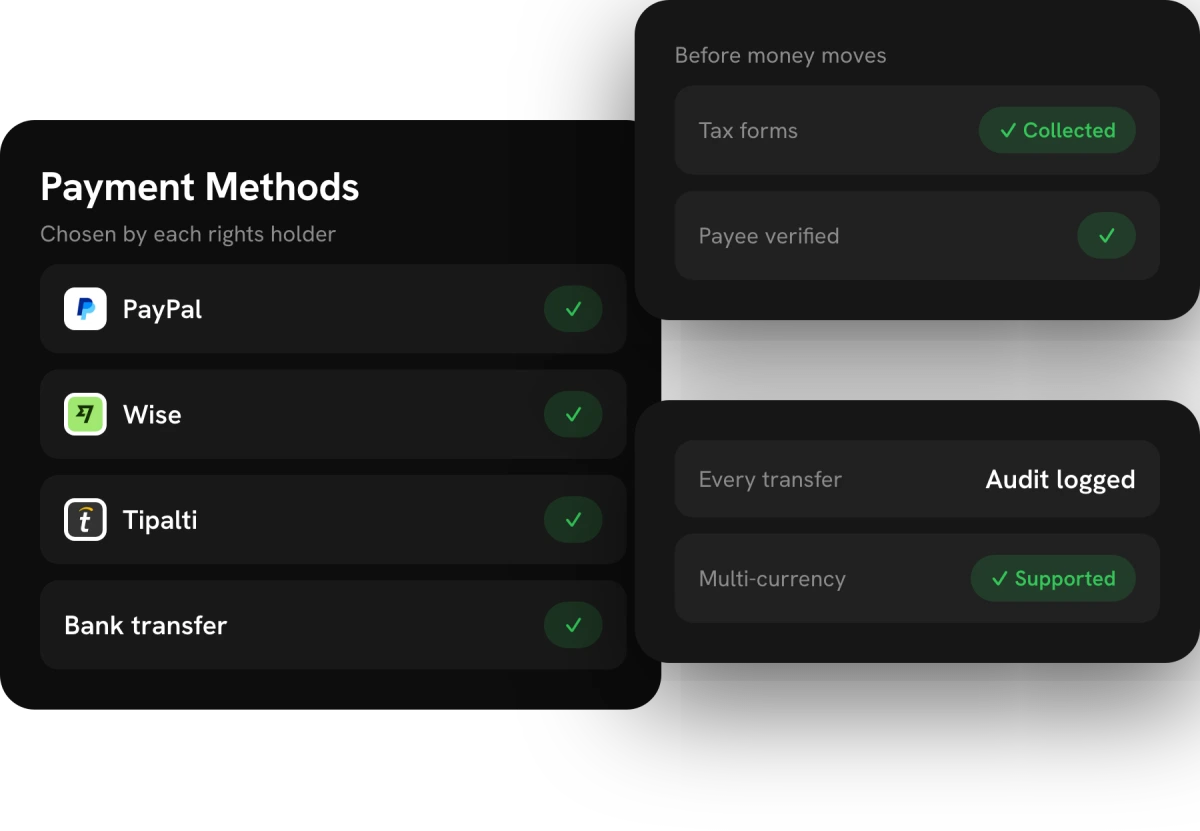Click the Collected status badge
Viewport: 1200px width, 831px height.
click(1057, 130)
